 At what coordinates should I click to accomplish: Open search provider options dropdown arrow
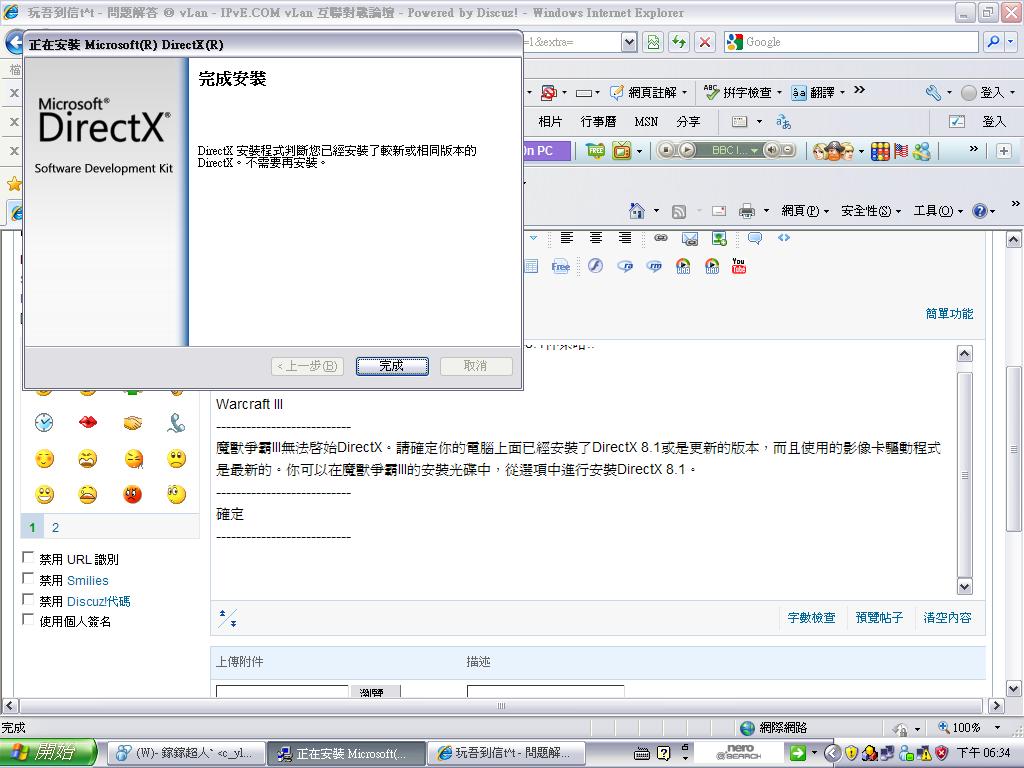pos(1010,42)
